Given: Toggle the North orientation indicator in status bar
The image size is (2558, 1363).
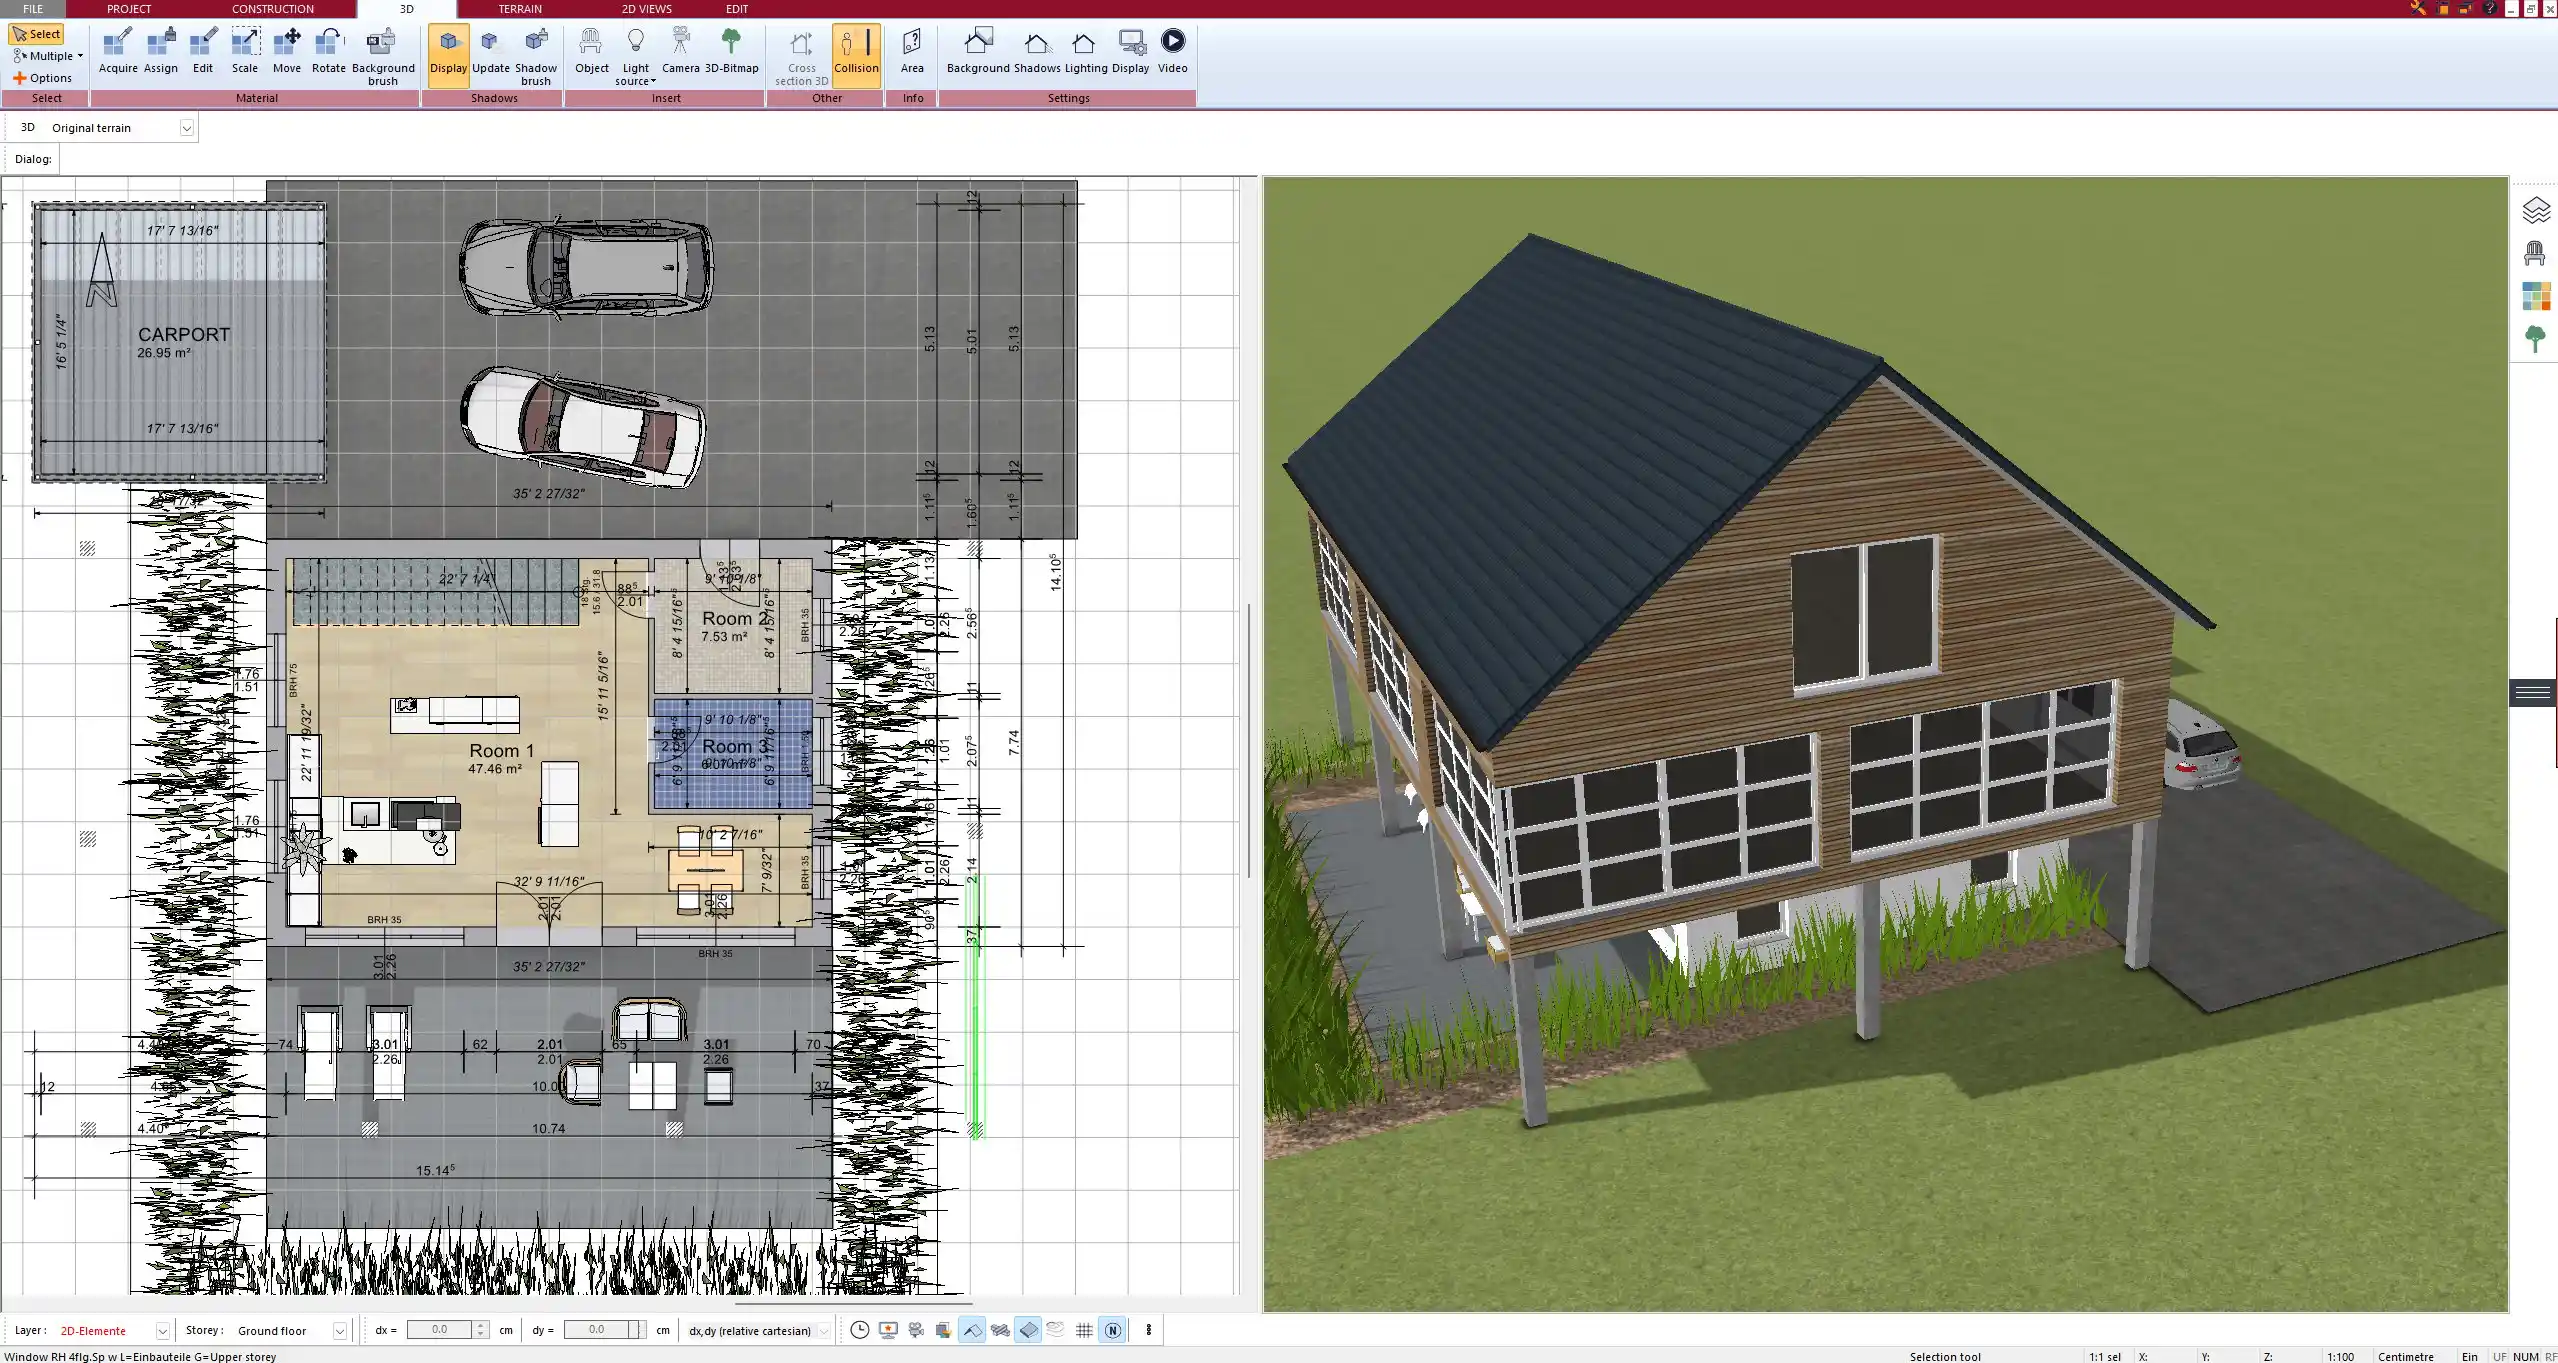Looking at the screenshot, I should 1113,1330.
